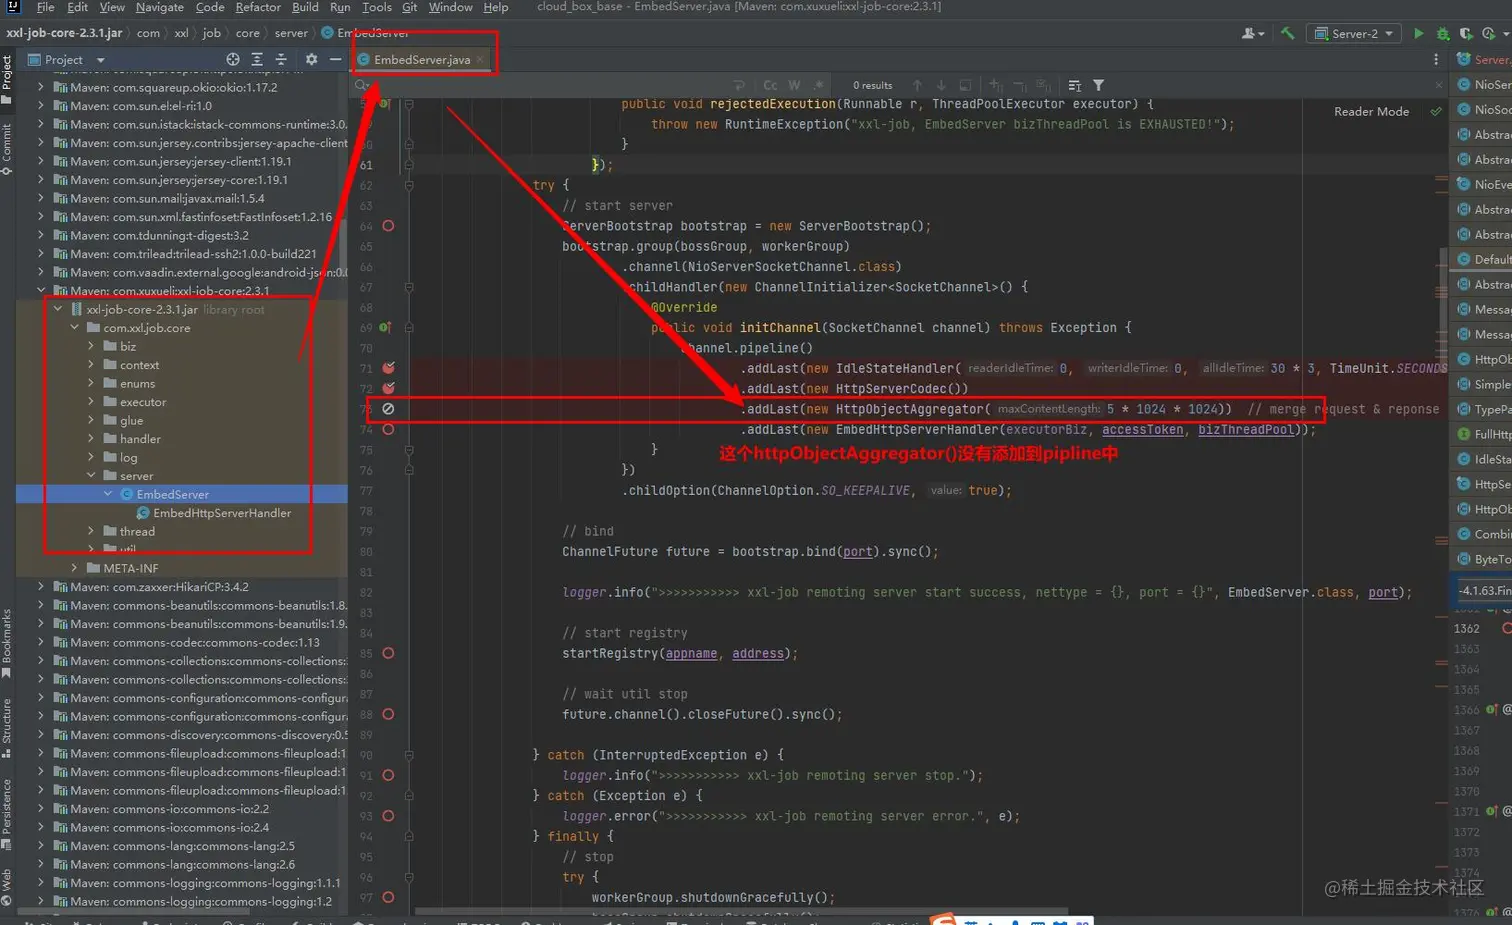This screenshot has height=925, width=1512.
Task: Click the new line search option icon
Action: [x=739, y=85]
